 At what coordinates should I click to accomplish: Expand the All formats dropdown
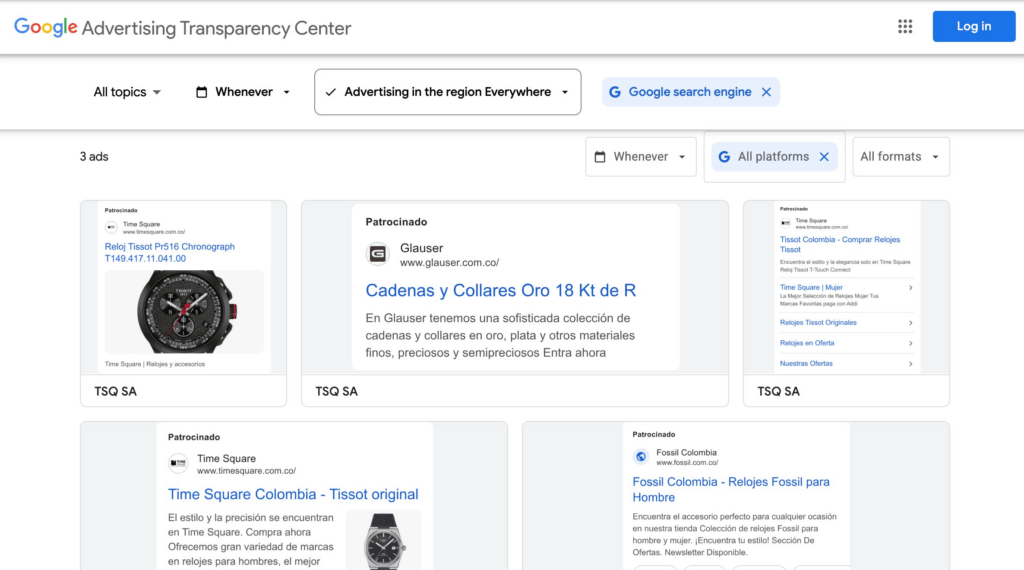click(x=900, y=157)
